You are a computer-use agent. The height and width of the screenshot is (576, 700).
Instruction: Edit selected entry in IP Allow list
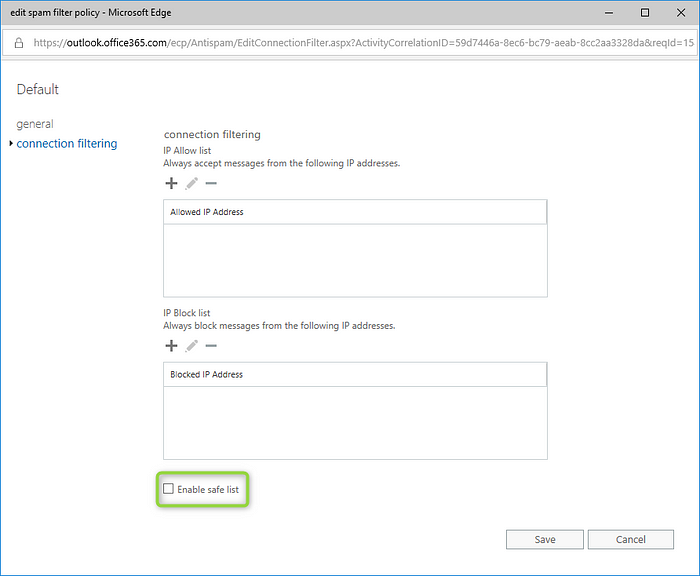coord(192,183)
